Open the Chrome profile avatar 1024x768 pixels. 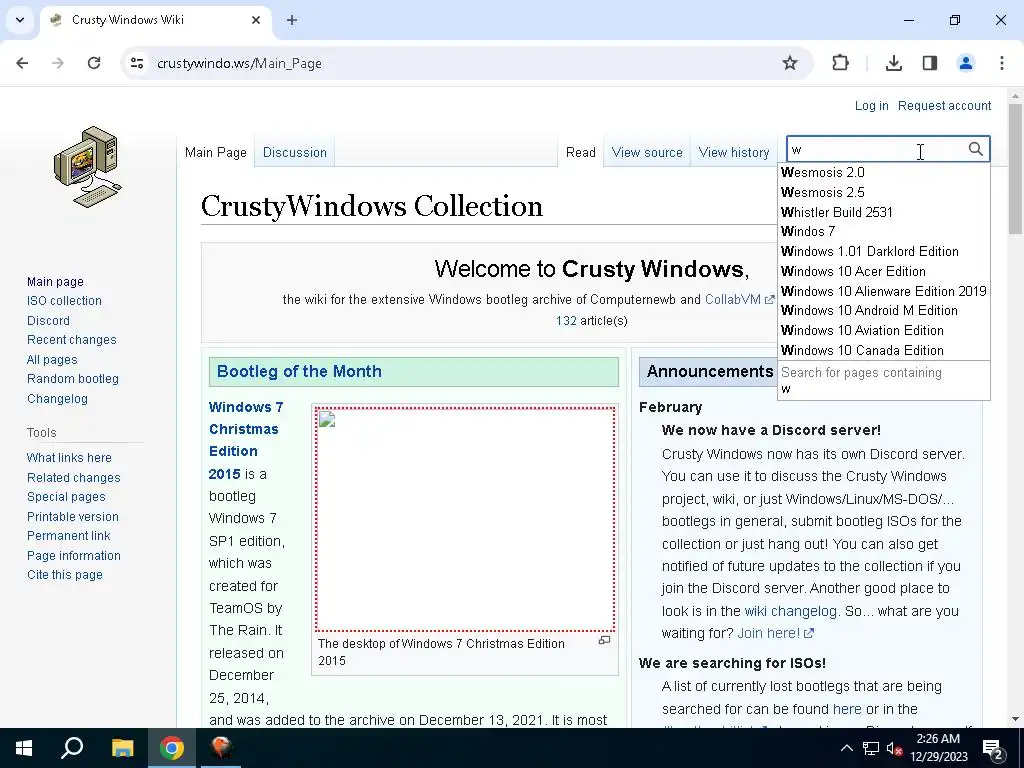[966, 63]
